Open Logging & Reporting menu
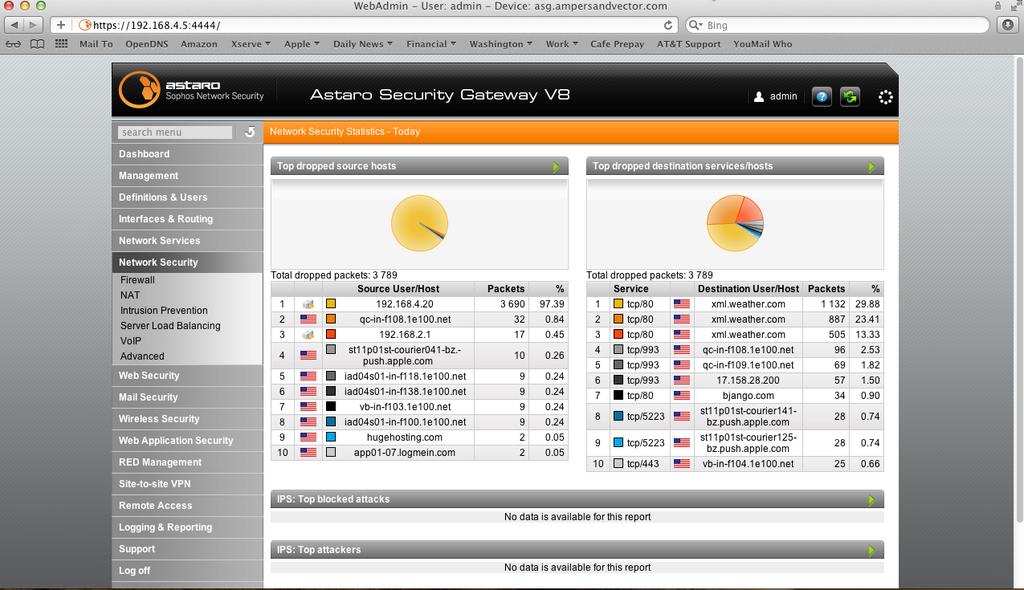This screenshot has height=590, width=1024. (187, 527)
